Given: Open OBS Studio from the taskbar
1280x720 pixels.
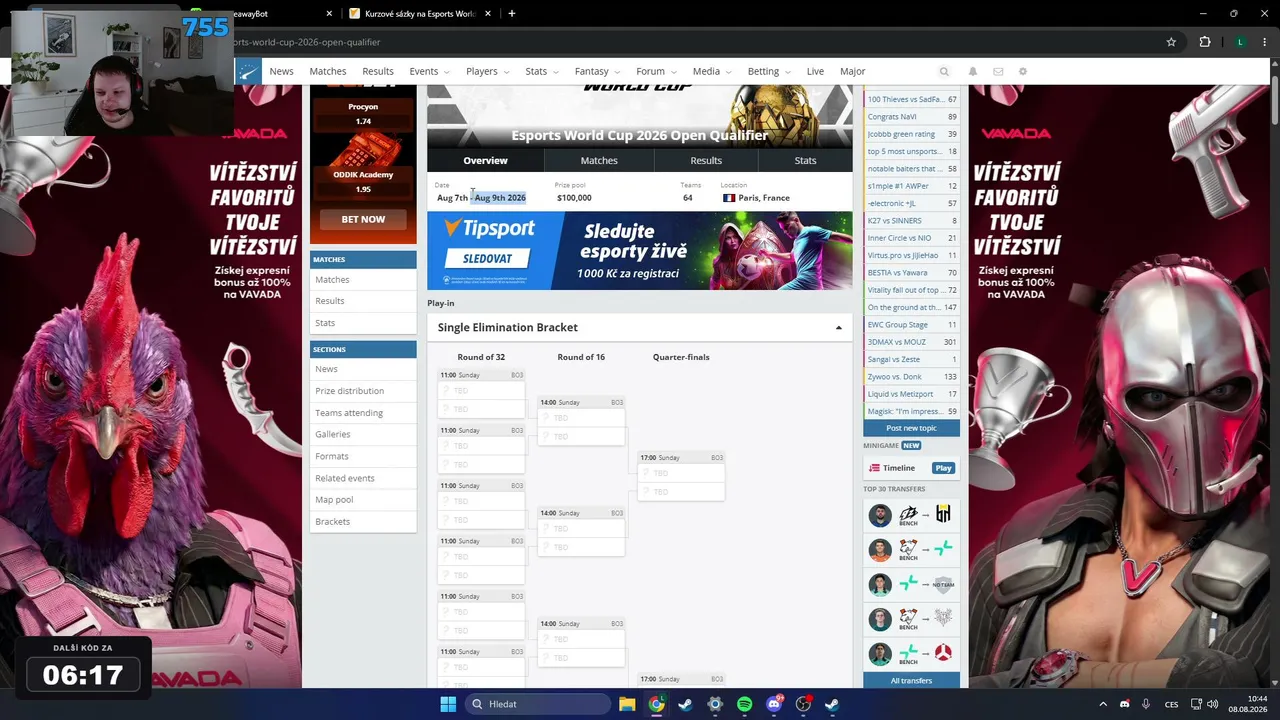Looking at the screenshot, I should [x=803, y=704].
